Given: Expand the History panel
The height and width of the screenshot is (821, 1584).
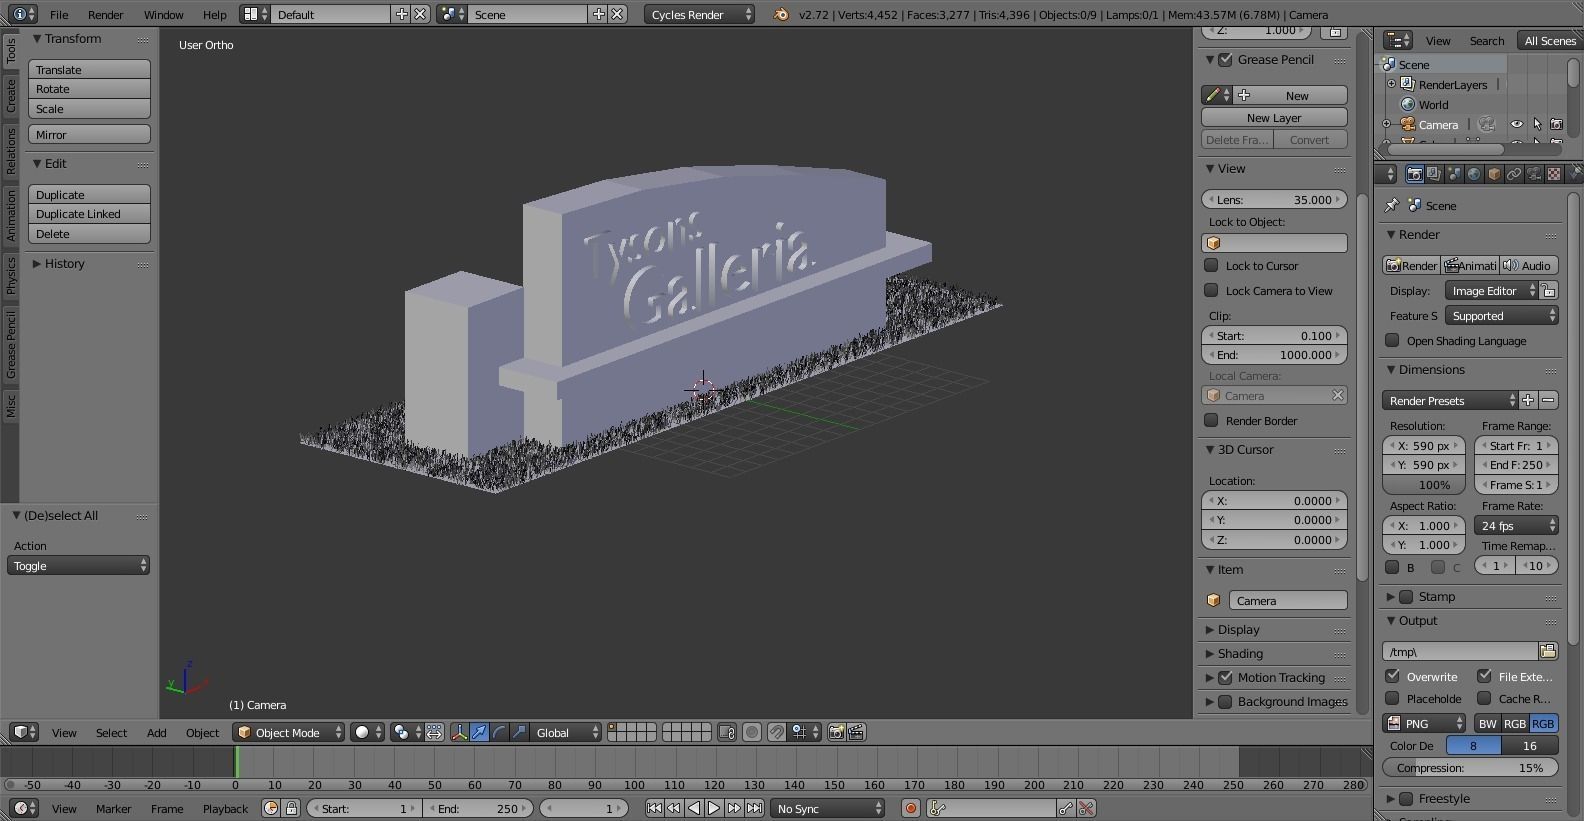Looking at the screenshot, I should pos(65,263).
